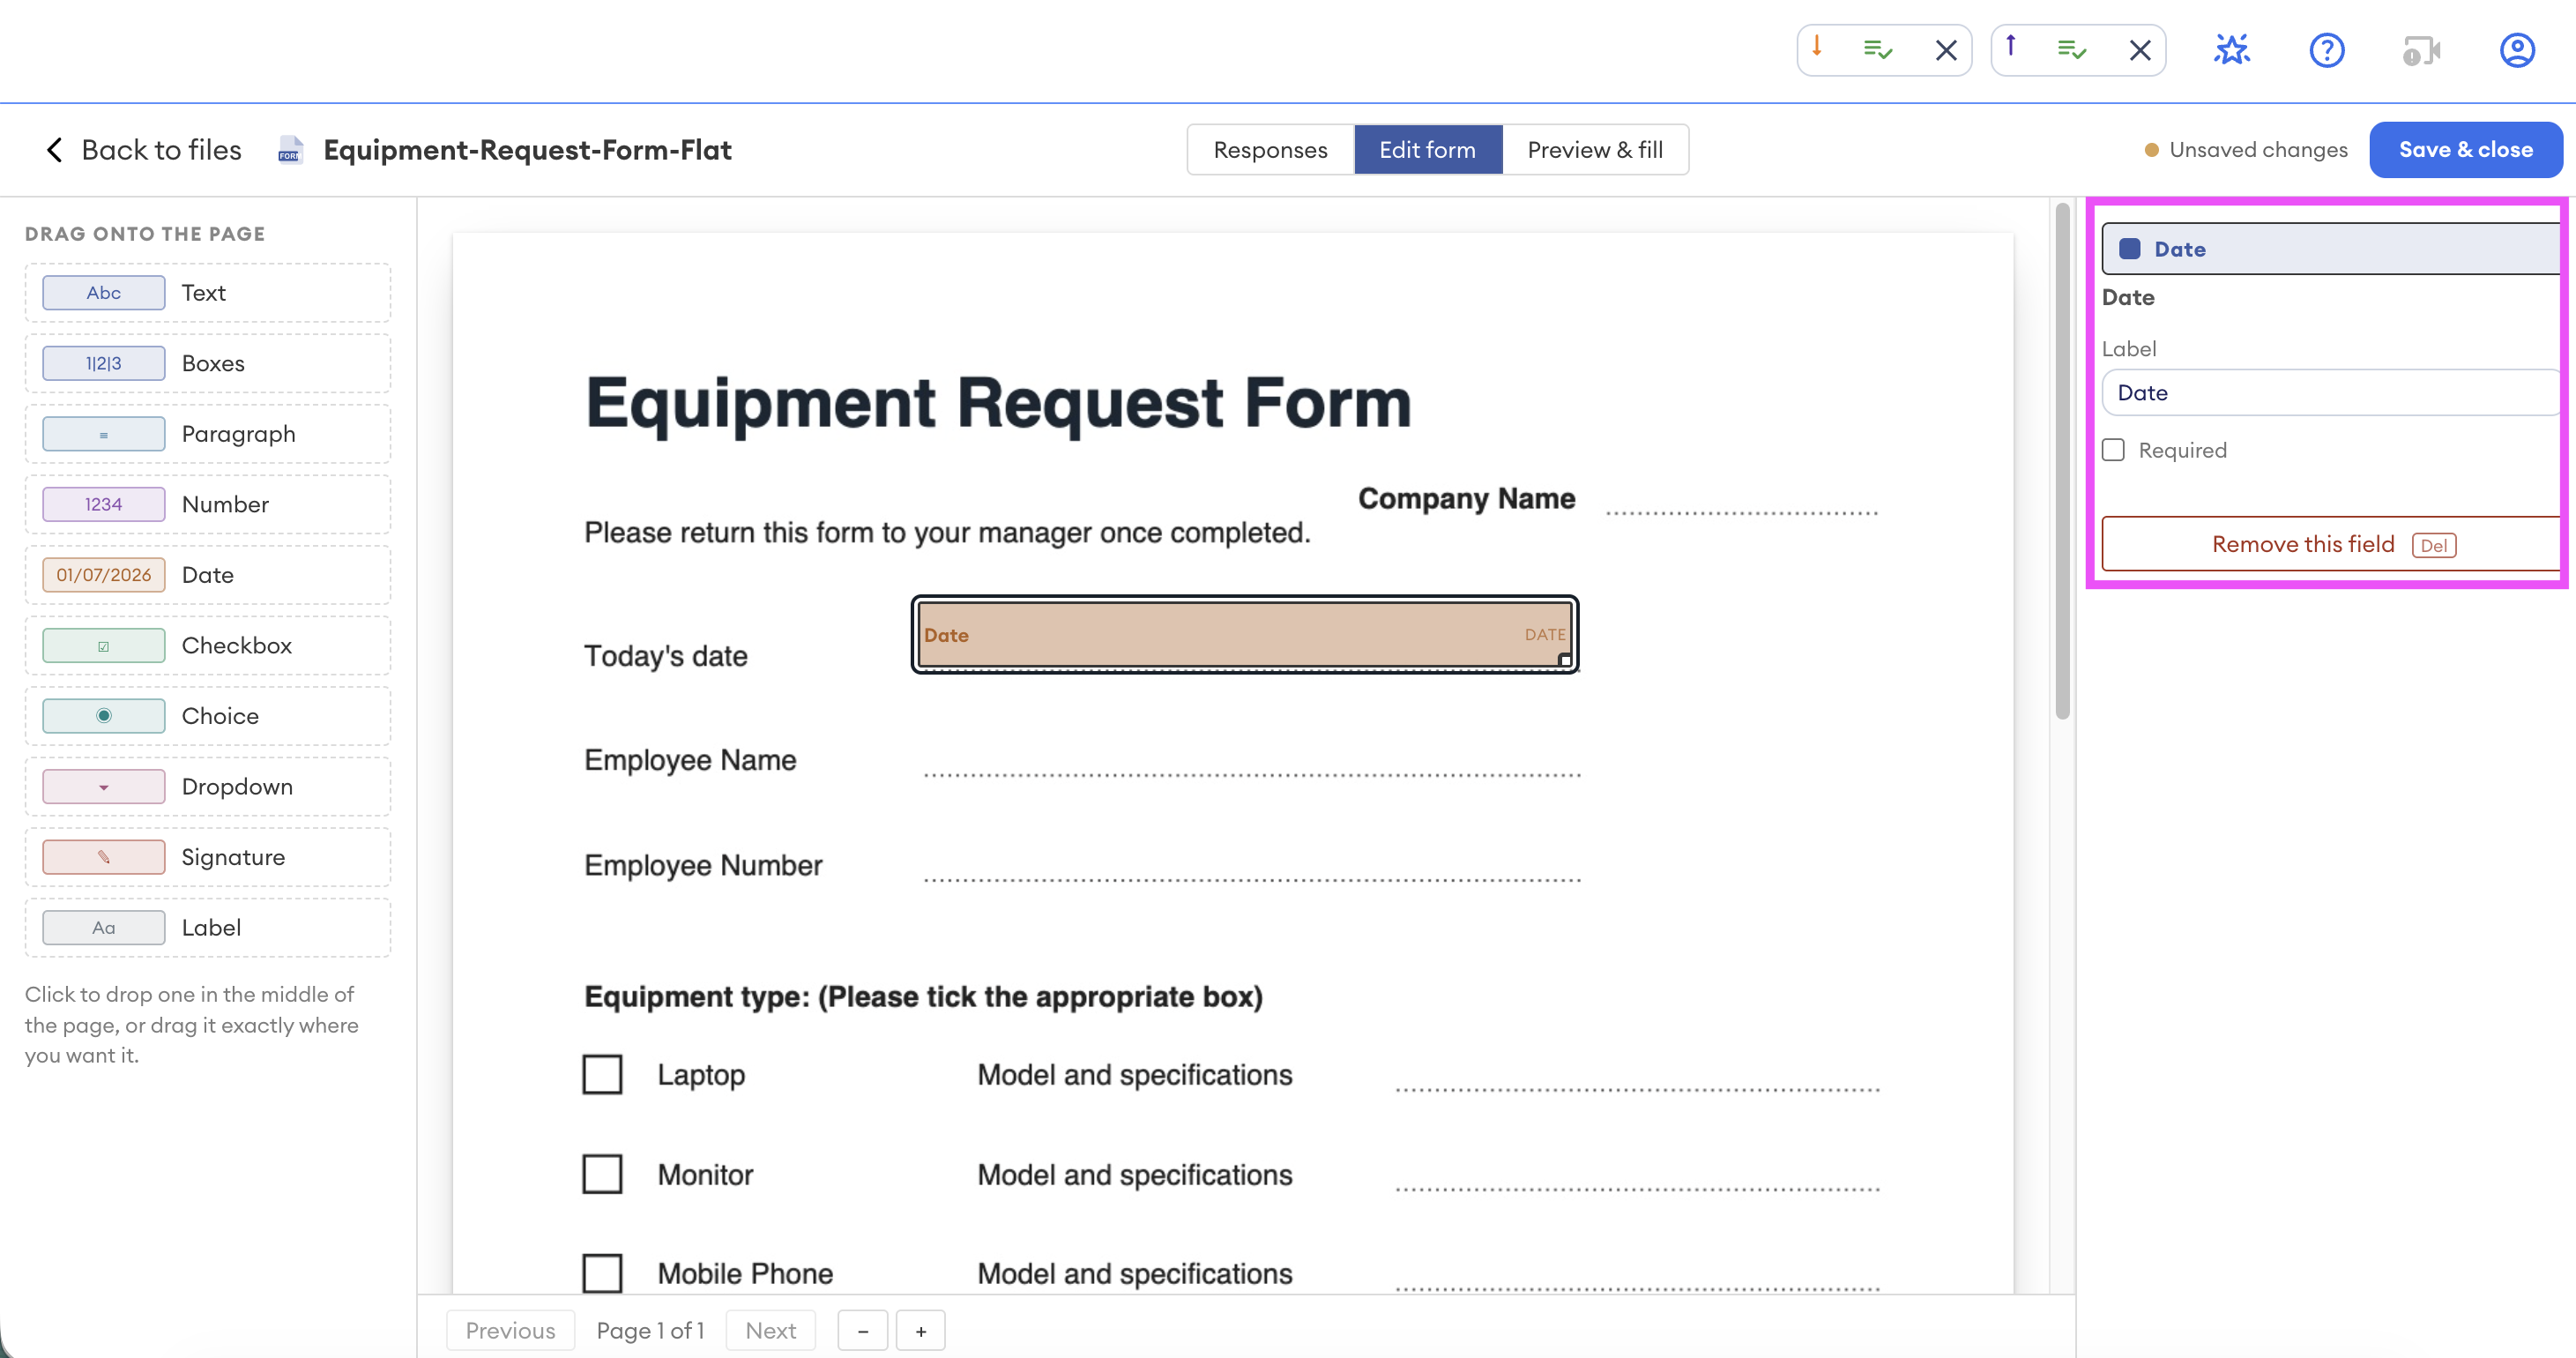Select the Date field 01/07/2026 icon
The height and width of the screenshot is (1358, 2576).
click(104, 575)
